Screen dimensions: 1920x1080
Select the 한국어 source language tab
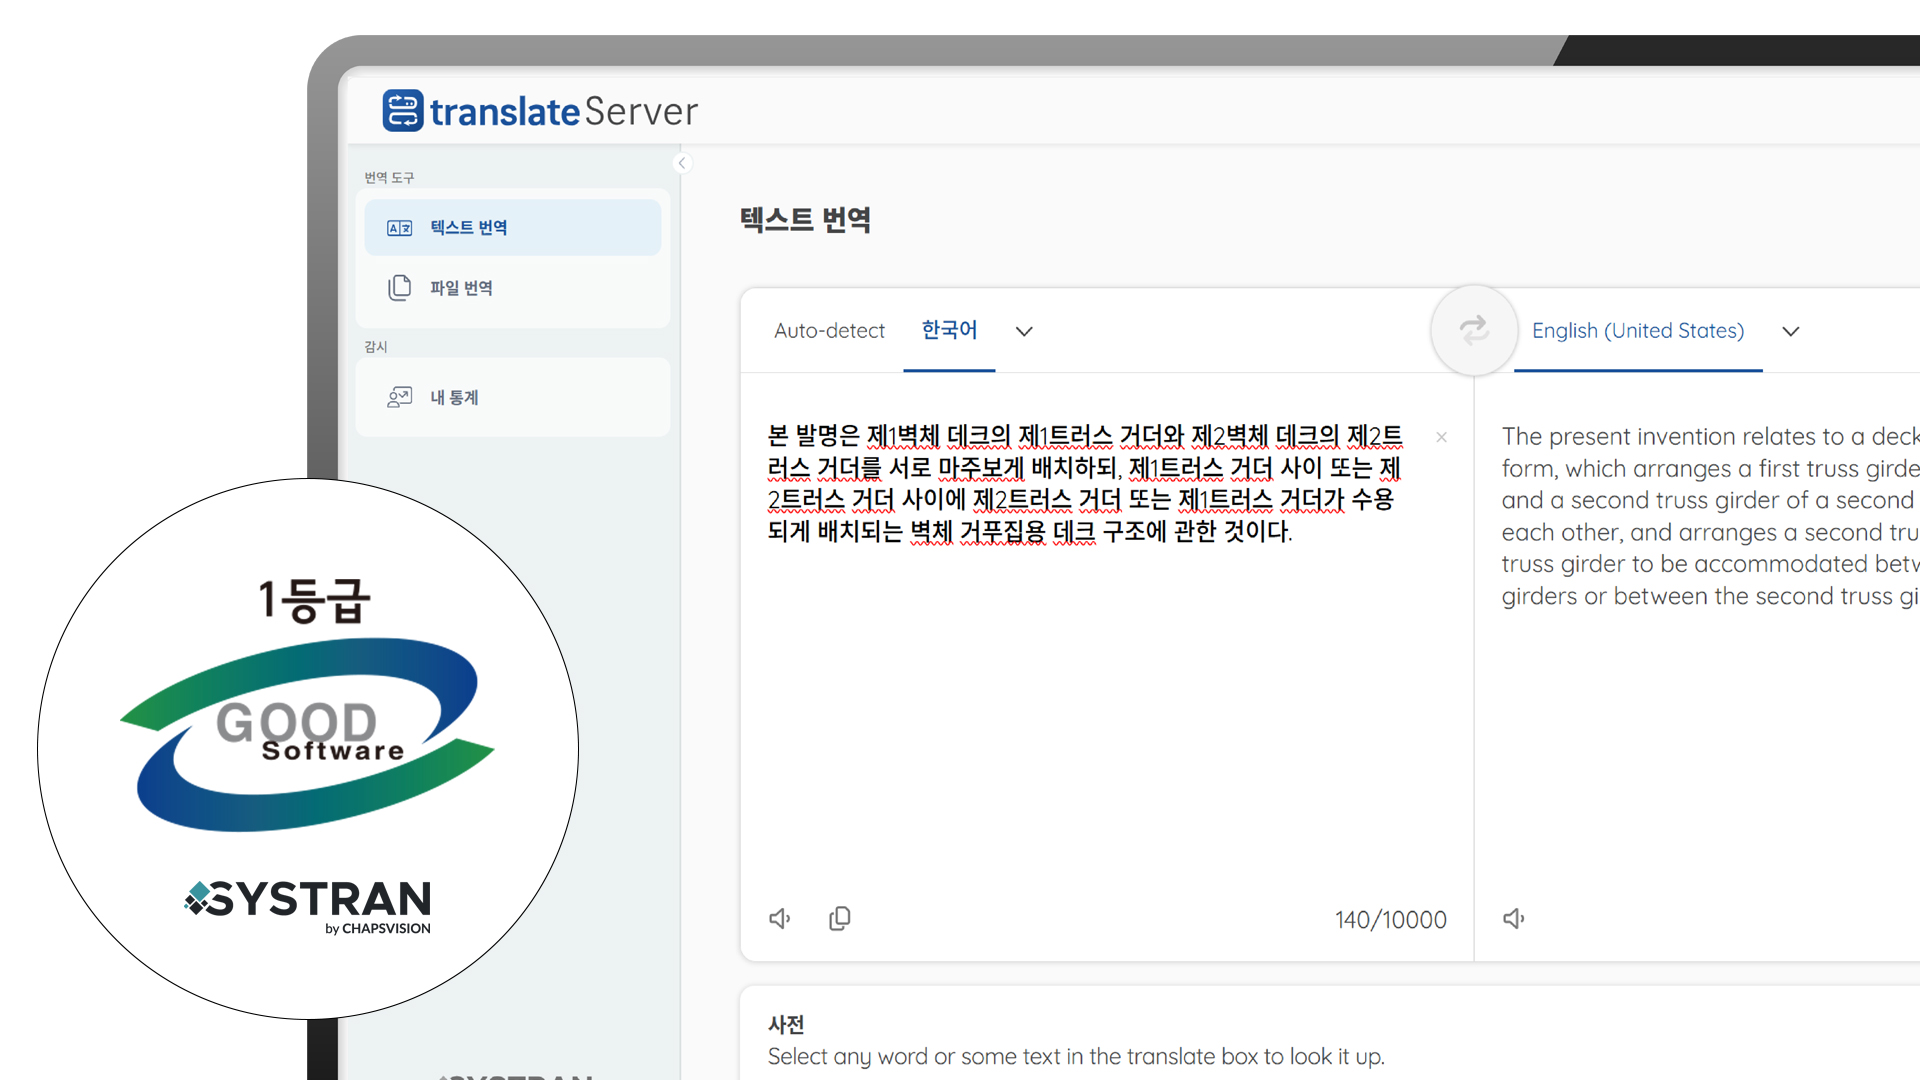coord(949,330)
